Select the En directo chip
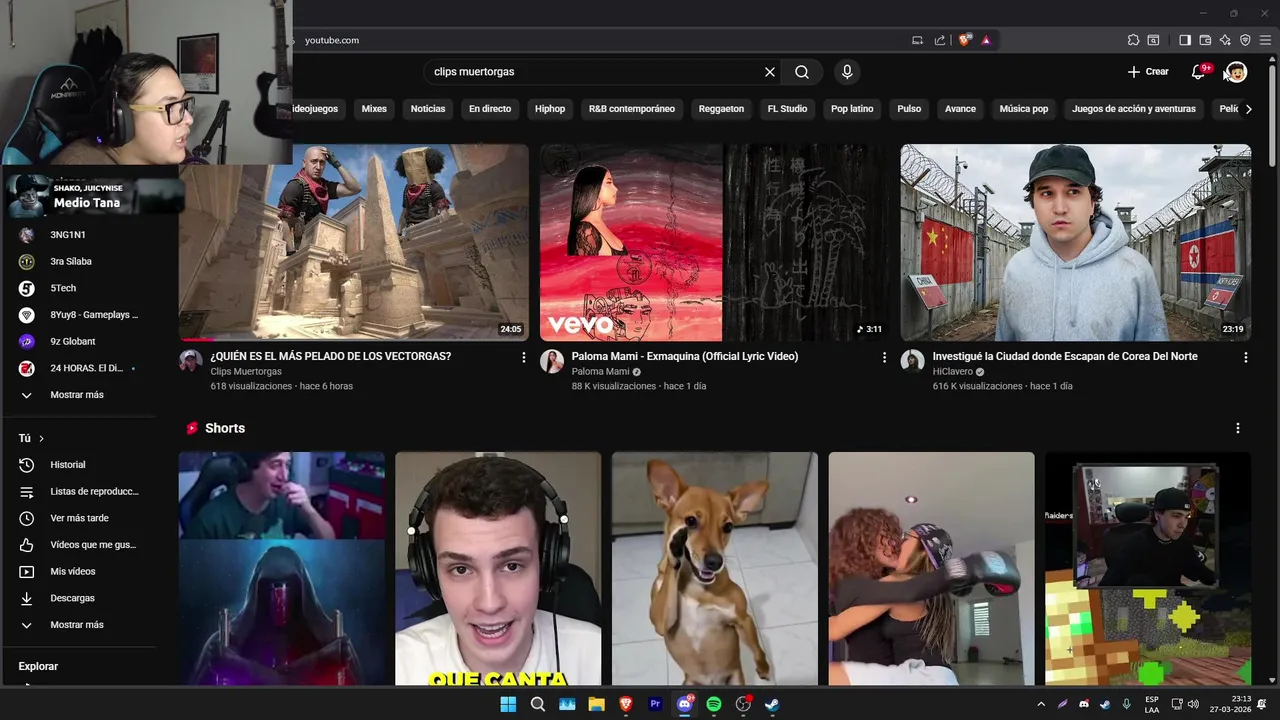1280x720 pixels. pos(490,109)
